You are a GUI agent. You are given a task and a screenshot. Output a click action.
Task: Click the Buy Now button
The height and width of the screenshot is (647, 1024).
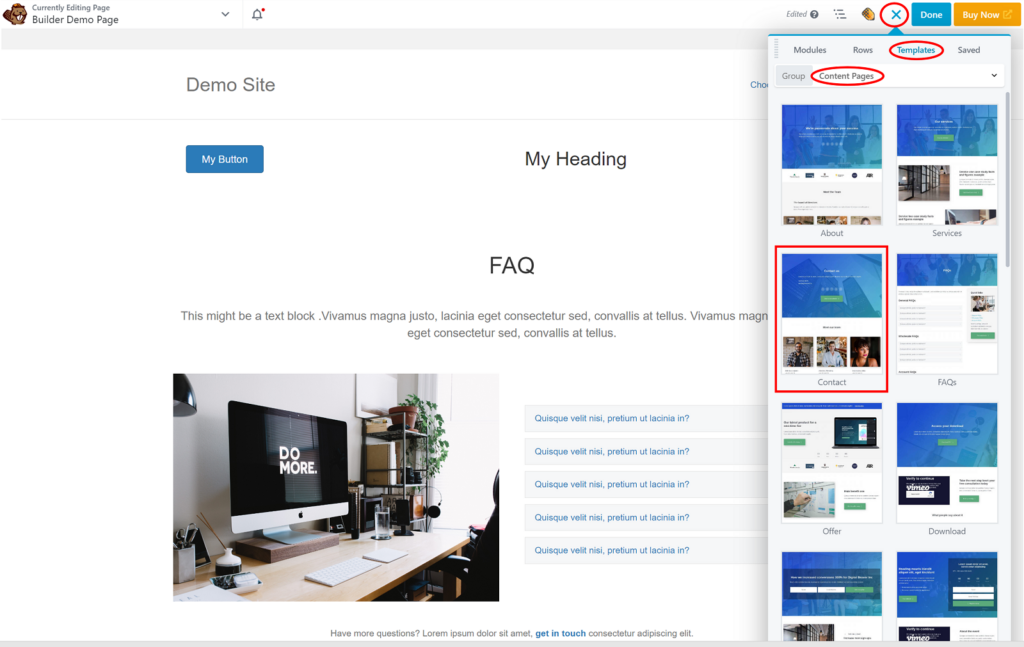pyautogui.click(x=986, y=14)
